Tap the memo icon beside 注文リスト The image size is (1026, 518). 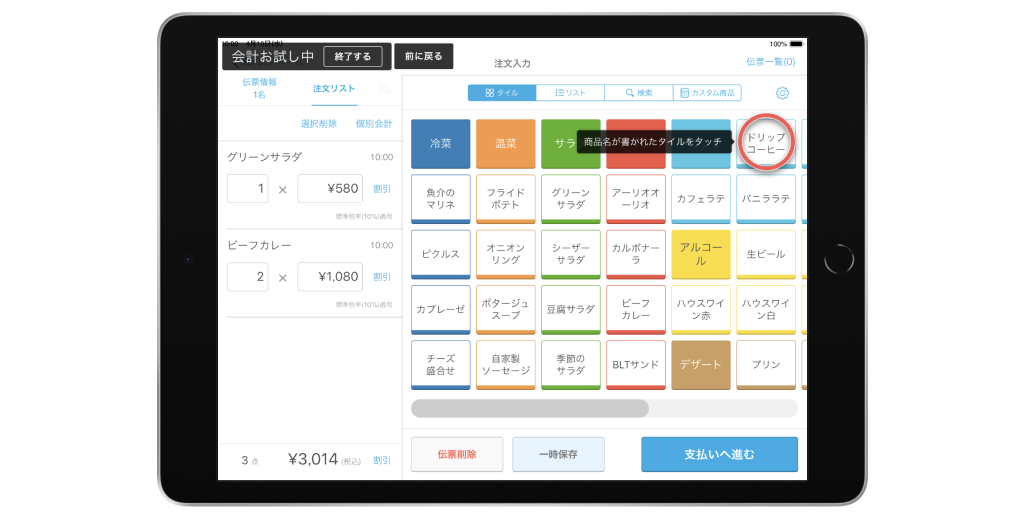click(x=384, y=89)
